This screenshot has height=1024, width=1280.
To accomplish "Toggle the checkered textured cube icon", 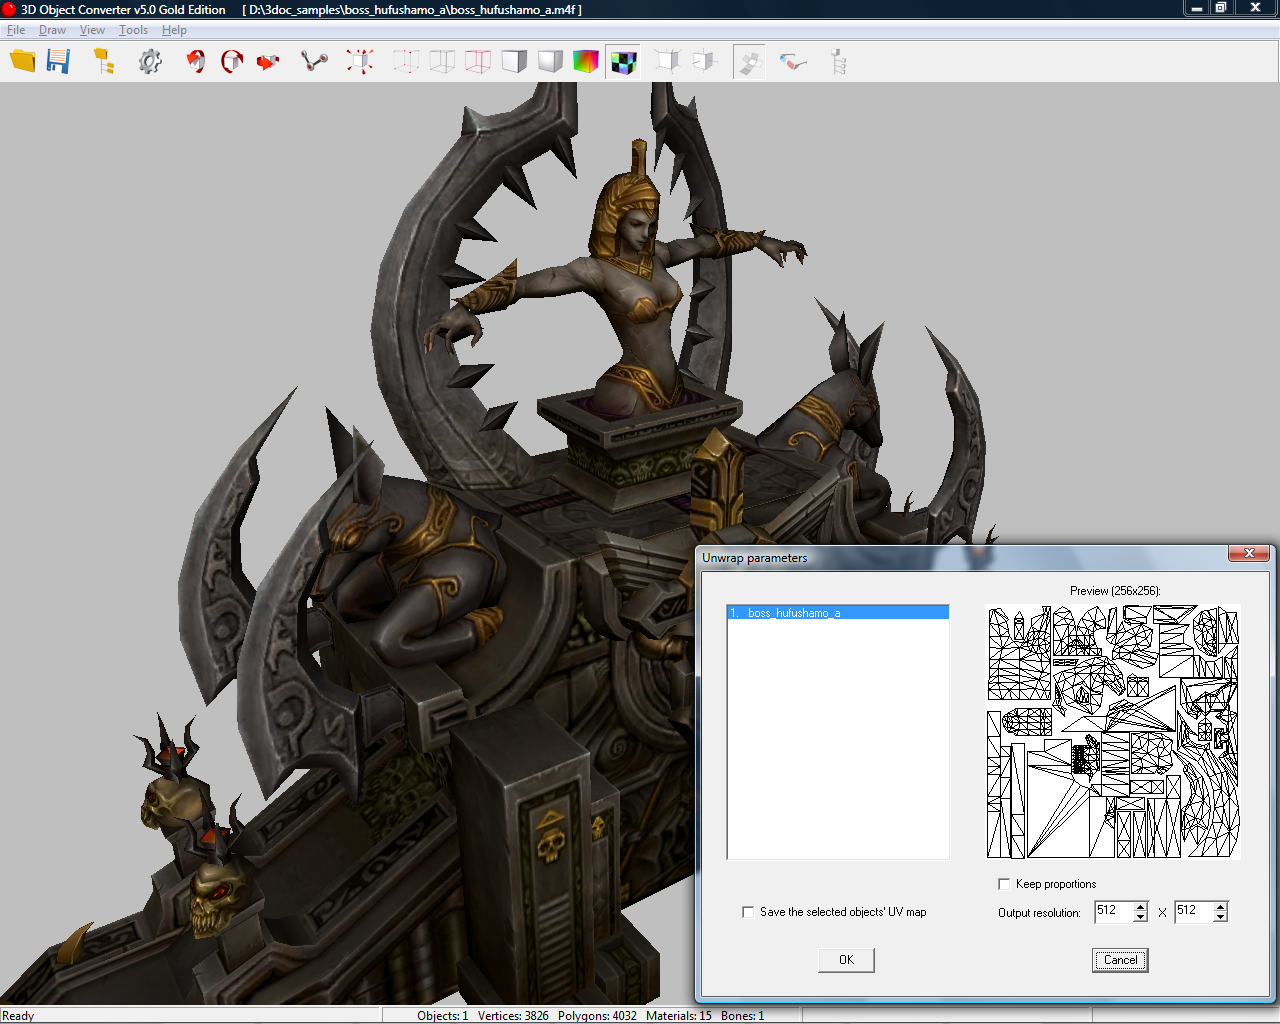I will tap(623, 62).
